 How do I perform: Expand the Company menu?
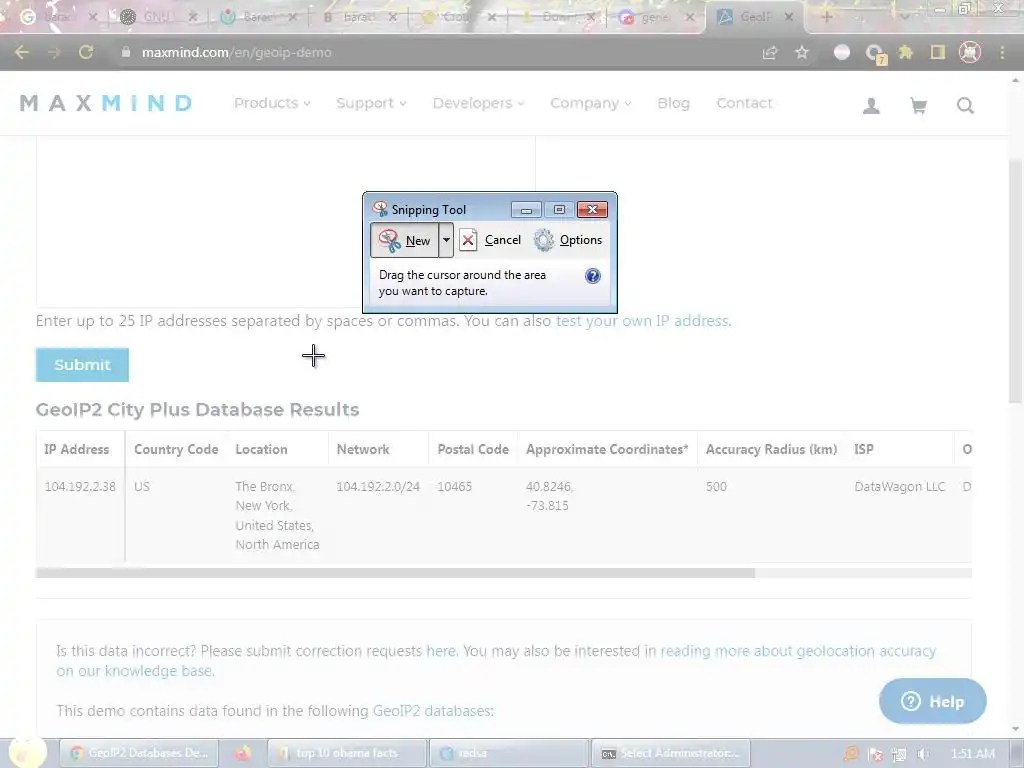590,103
